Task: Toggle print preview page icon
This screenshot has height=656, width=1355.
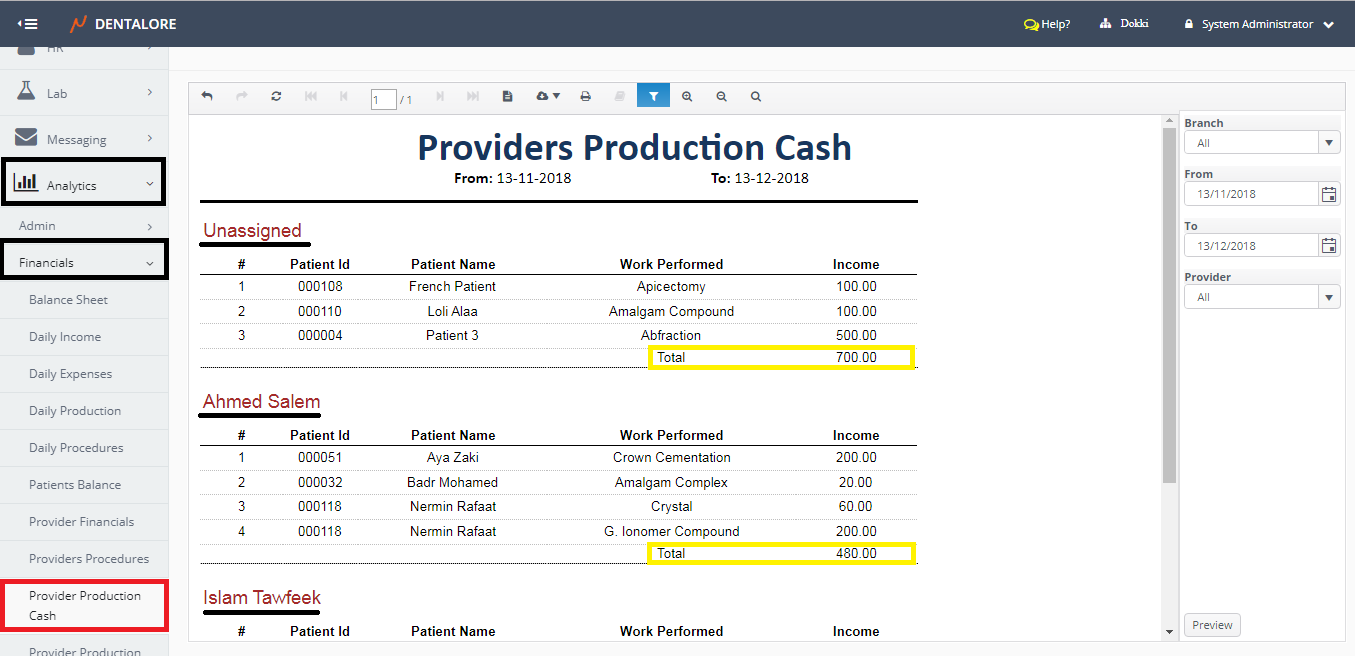Action: (x=508, y=97)
